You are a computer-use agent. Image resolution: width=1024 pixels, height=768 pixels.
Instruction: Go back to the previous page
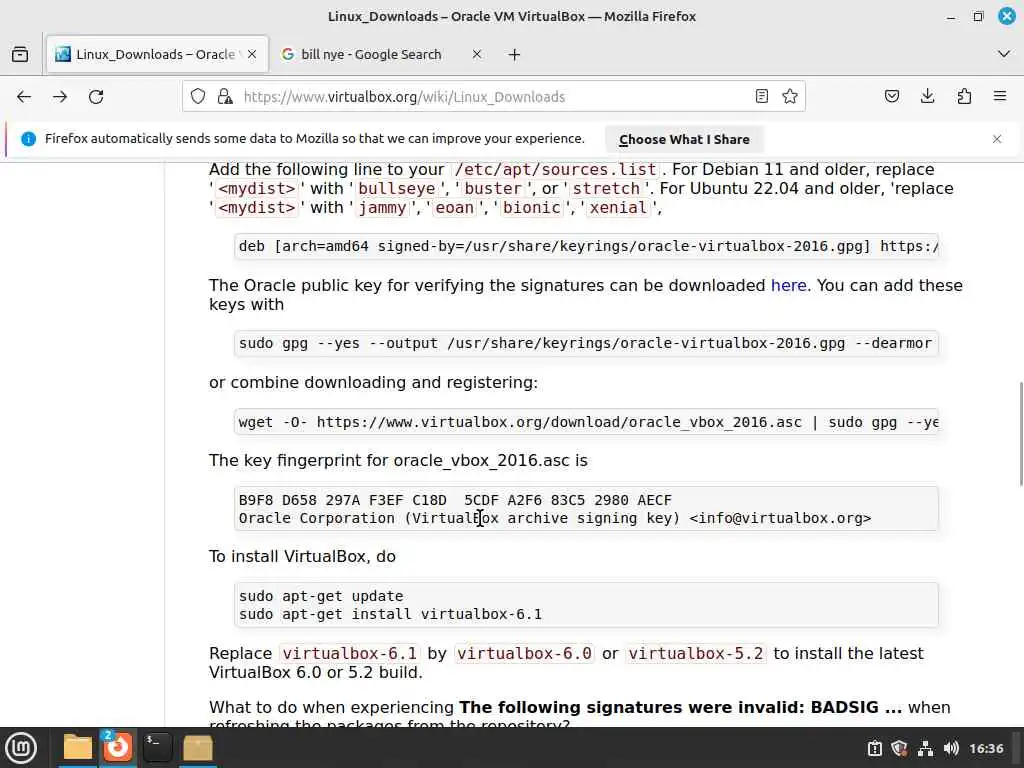tap(24, 97)
